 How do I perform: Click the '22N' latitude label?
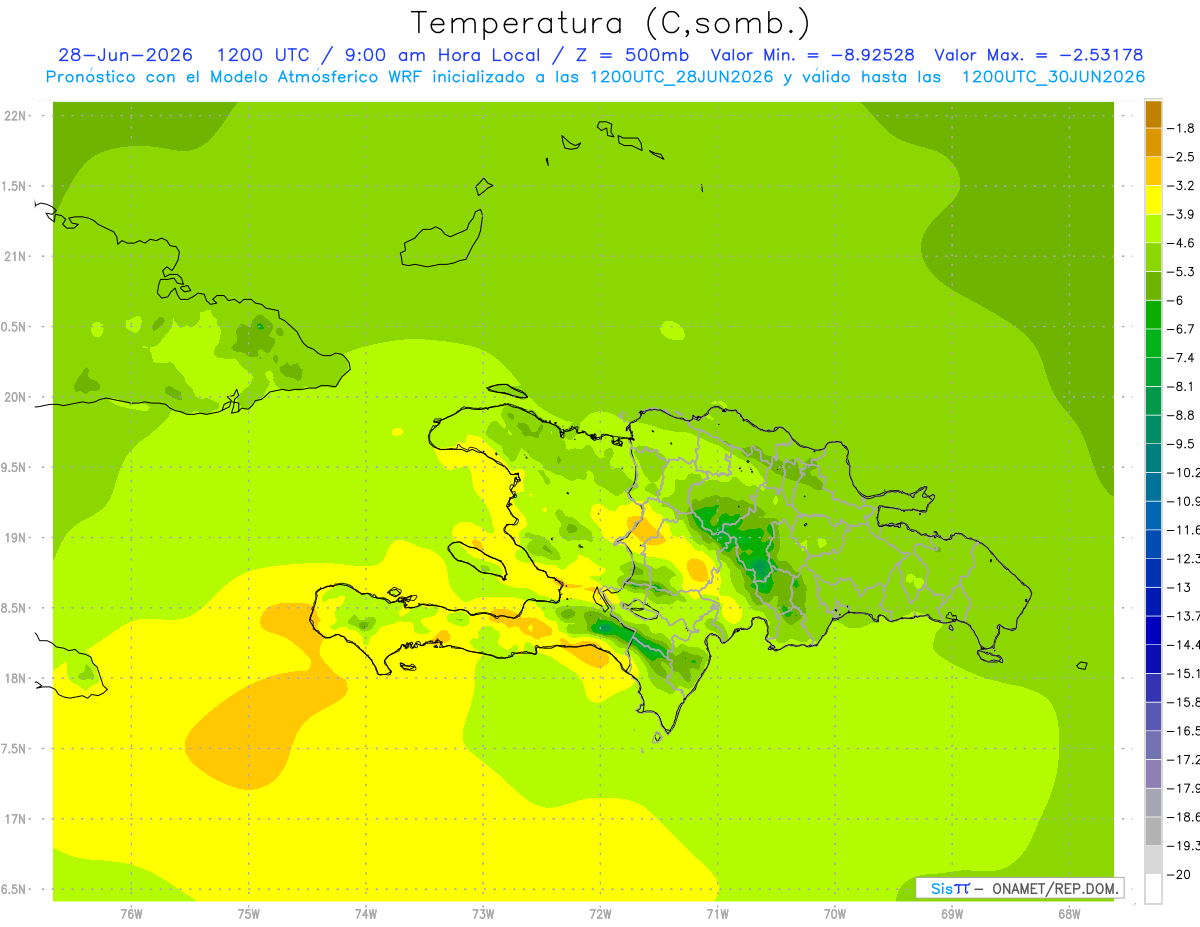tap(15, 116)
